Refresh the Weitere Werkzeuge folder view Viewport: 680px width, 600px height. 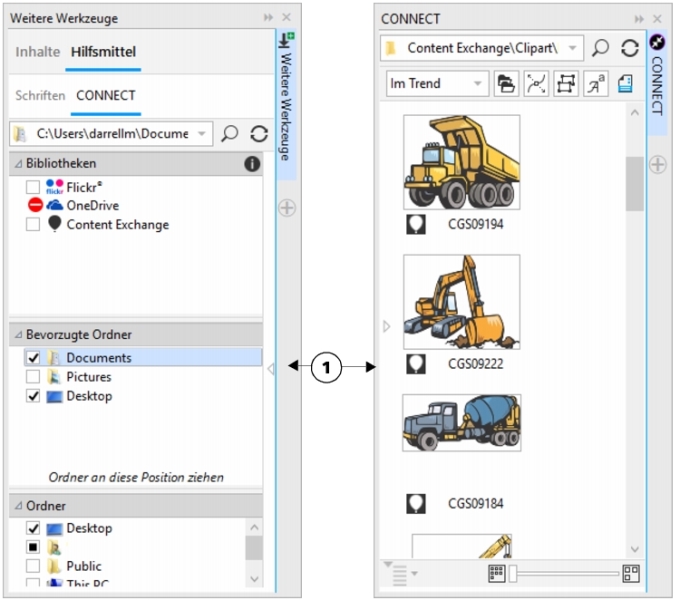pos(259,133)
